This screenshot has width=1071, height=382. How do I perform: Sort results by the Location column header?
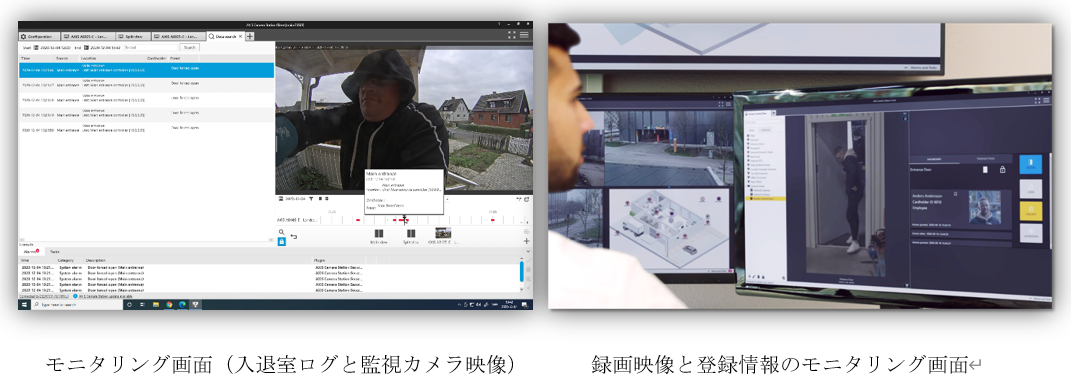pyautogui.click(x=89, y=59)
